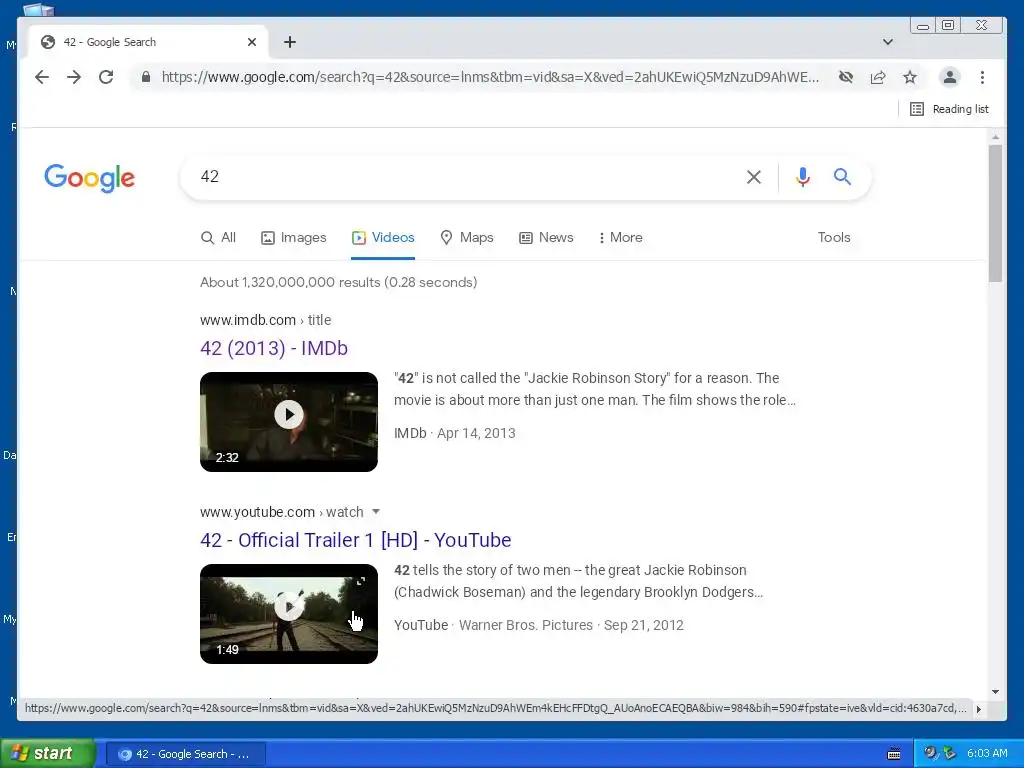The height and width of the screenshot is (768, 1024).
Task: Click the third-party cookies blocked eye icon
Action: click(846, 77)
